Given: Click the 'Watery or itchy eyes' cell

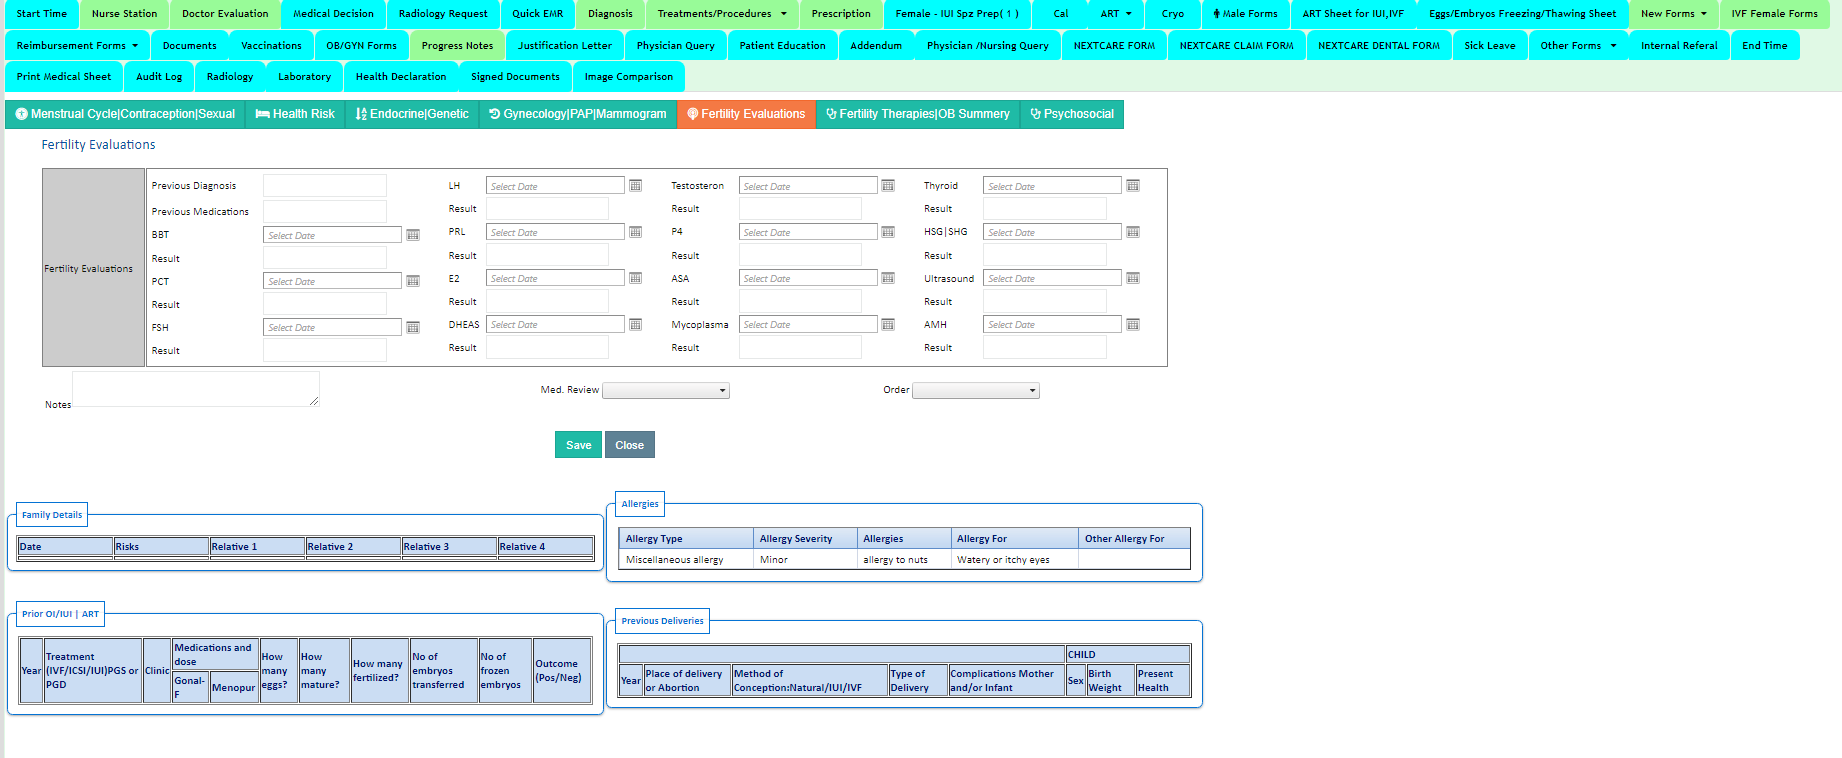Looking at the screenshot, I should pyautogui.click(x=1014, y=560).
